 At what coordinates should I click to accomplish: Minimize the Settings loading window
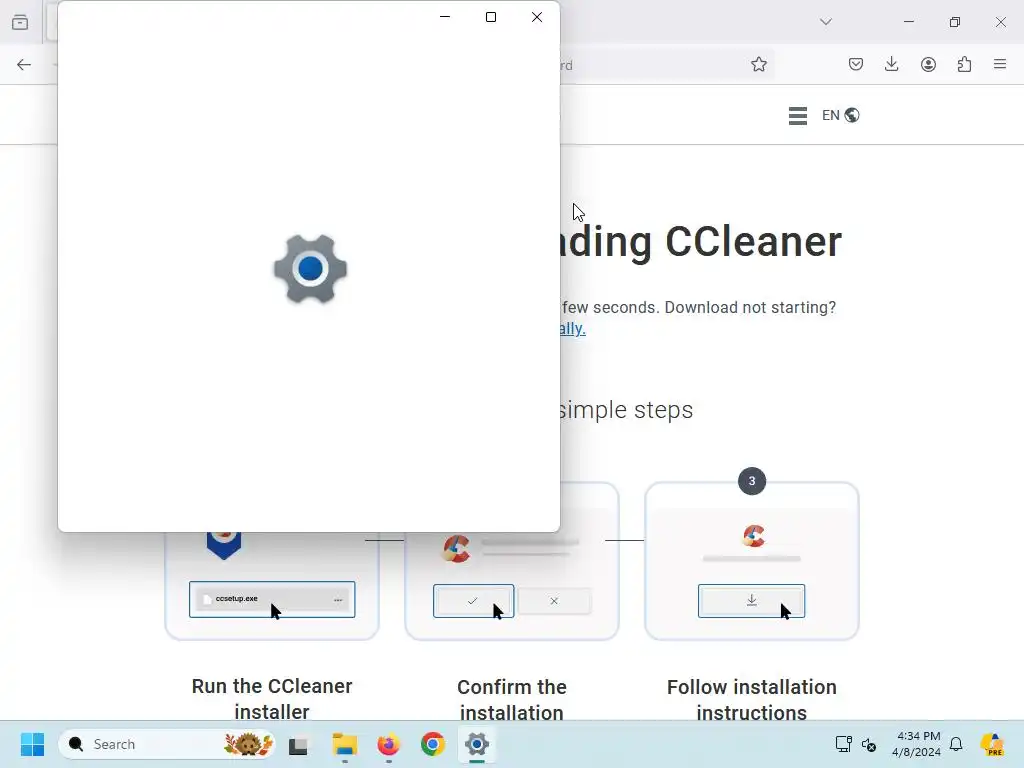[445, 17]
